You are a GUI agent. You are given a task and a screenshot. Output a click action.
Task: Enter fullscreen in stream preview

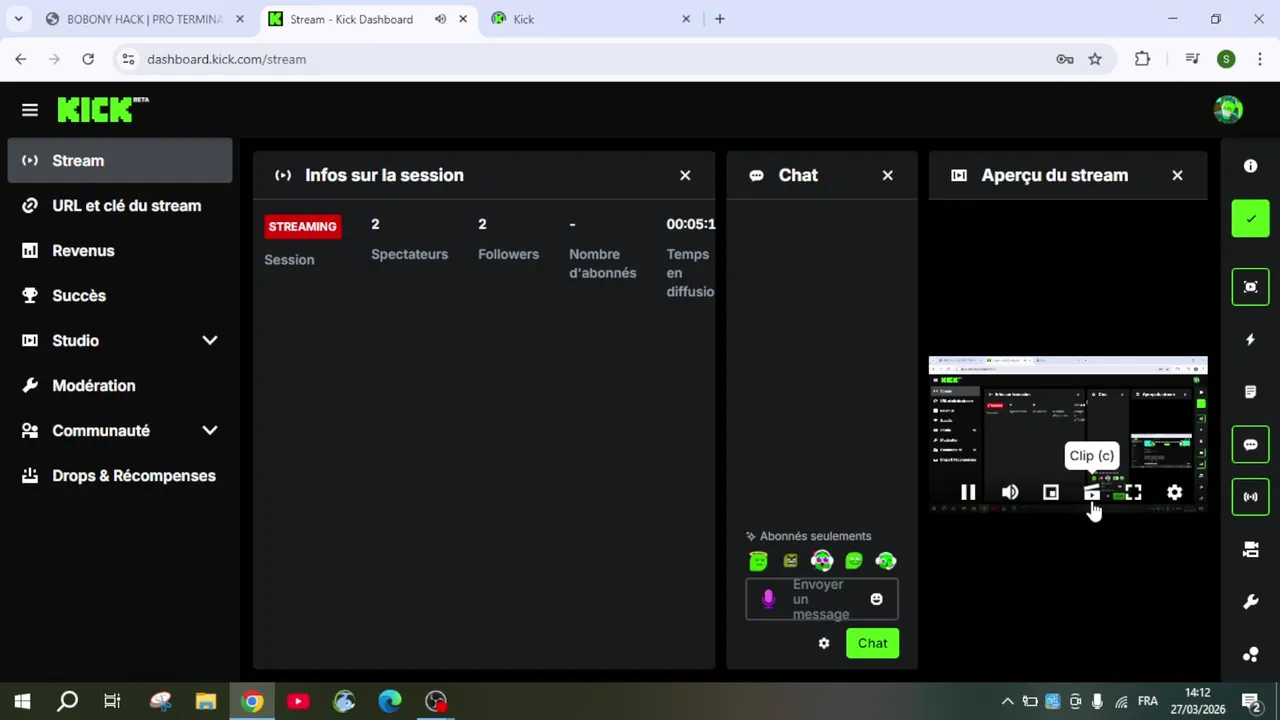tap(1133, 492)
